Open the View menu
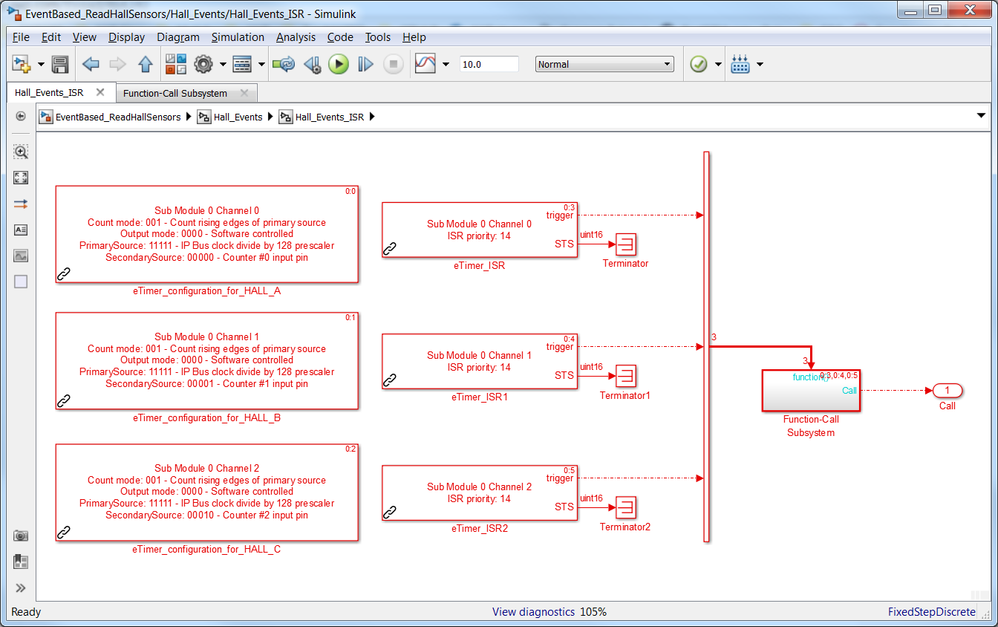This screenshot has height=627, width=998. (84, 37)
